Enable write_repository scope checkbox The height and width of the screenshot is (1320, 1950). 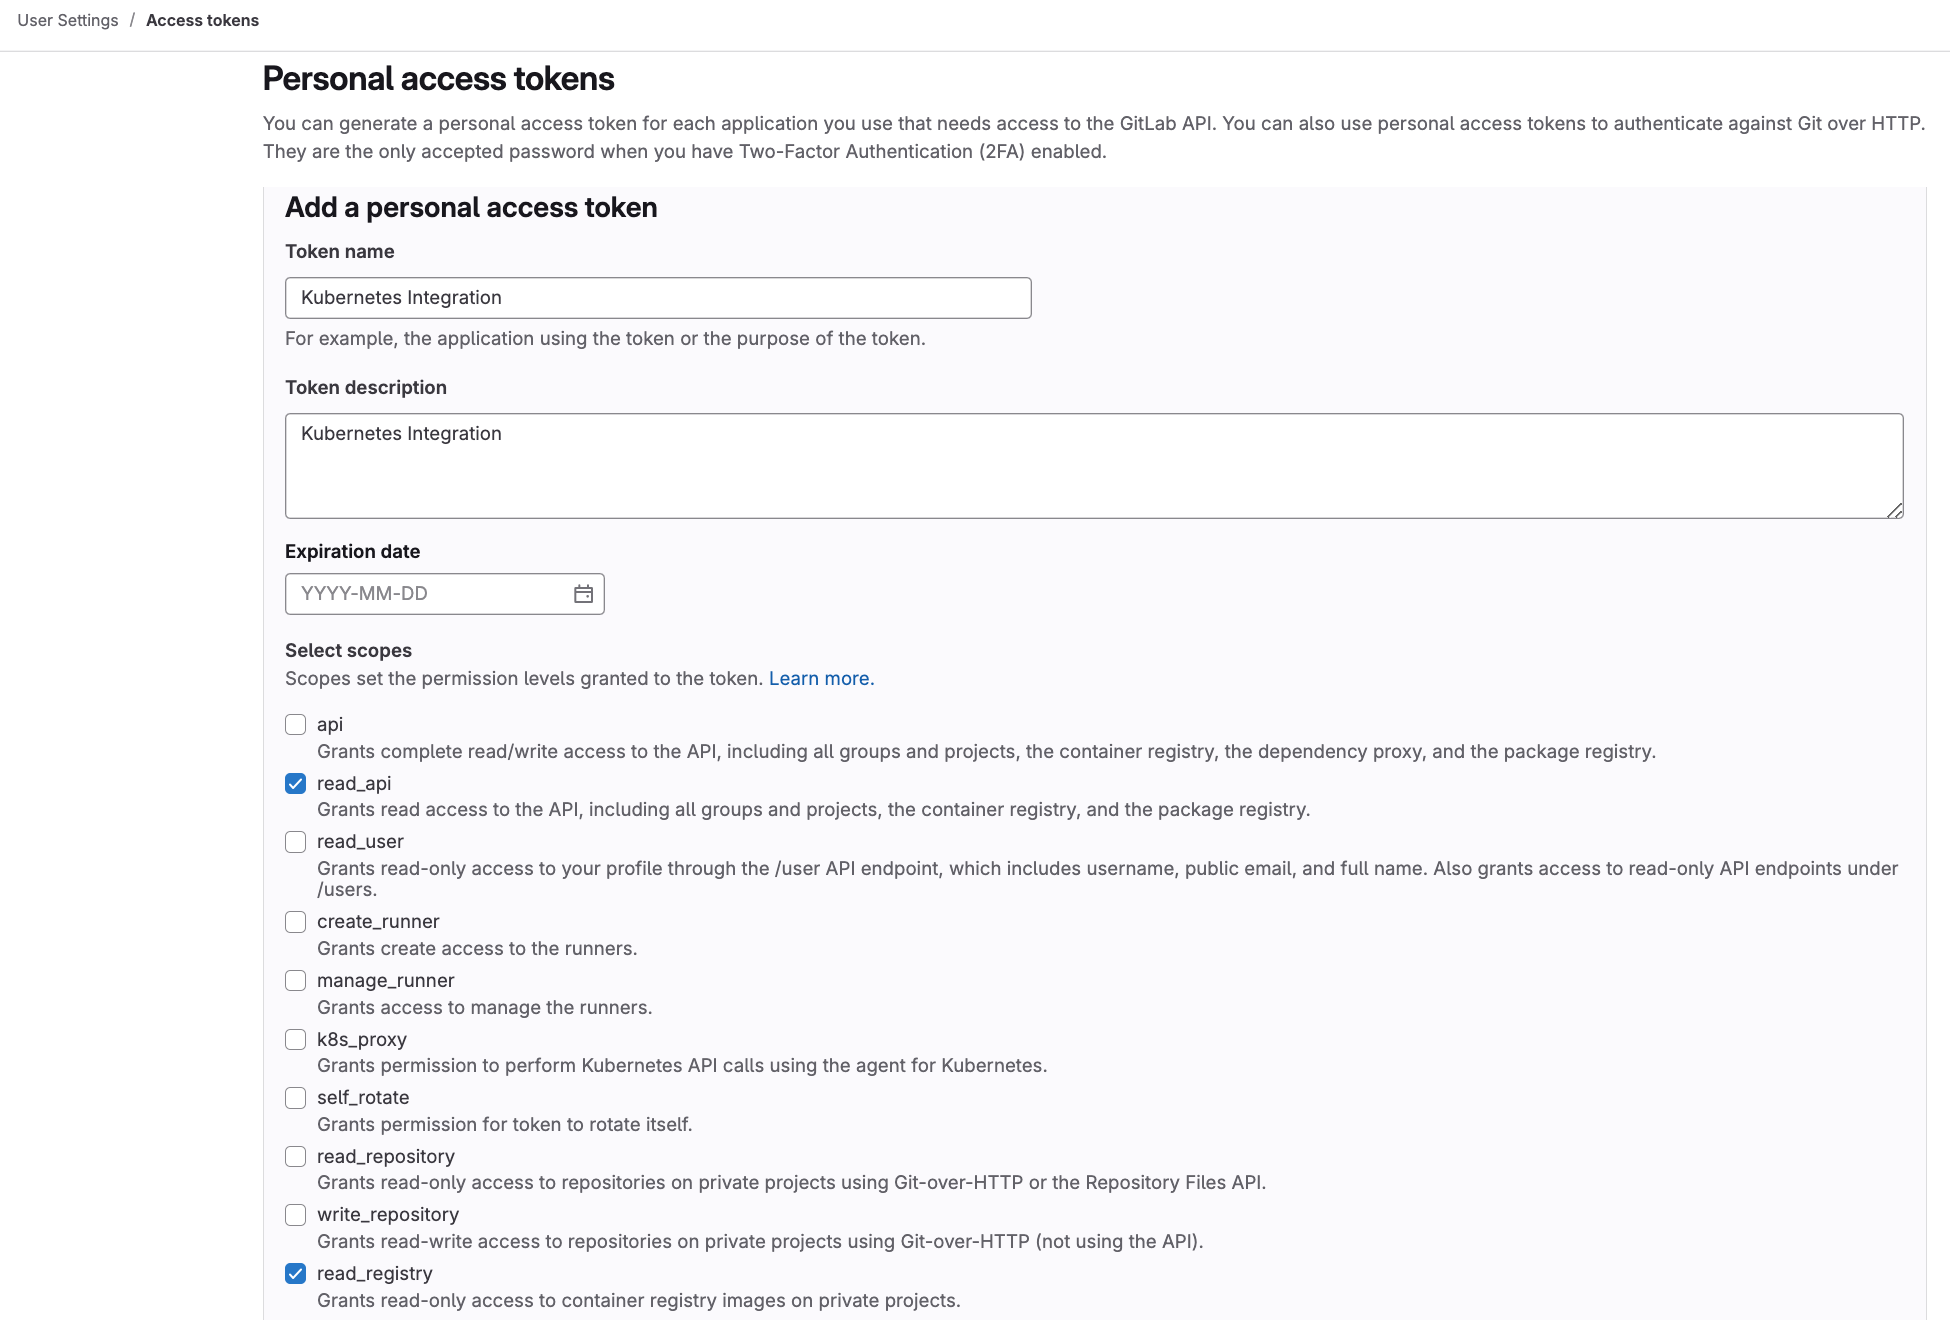(295, 1215)
